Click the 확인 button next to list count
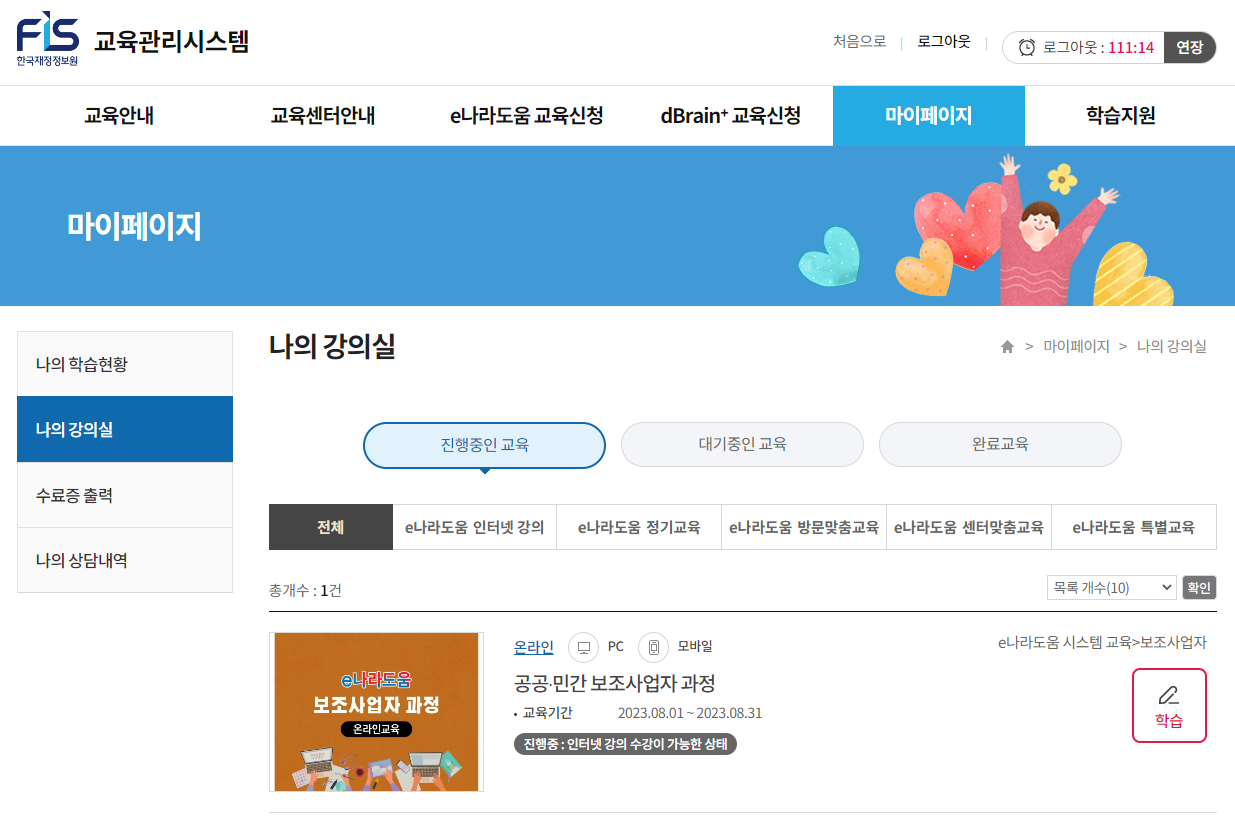 1199,587
